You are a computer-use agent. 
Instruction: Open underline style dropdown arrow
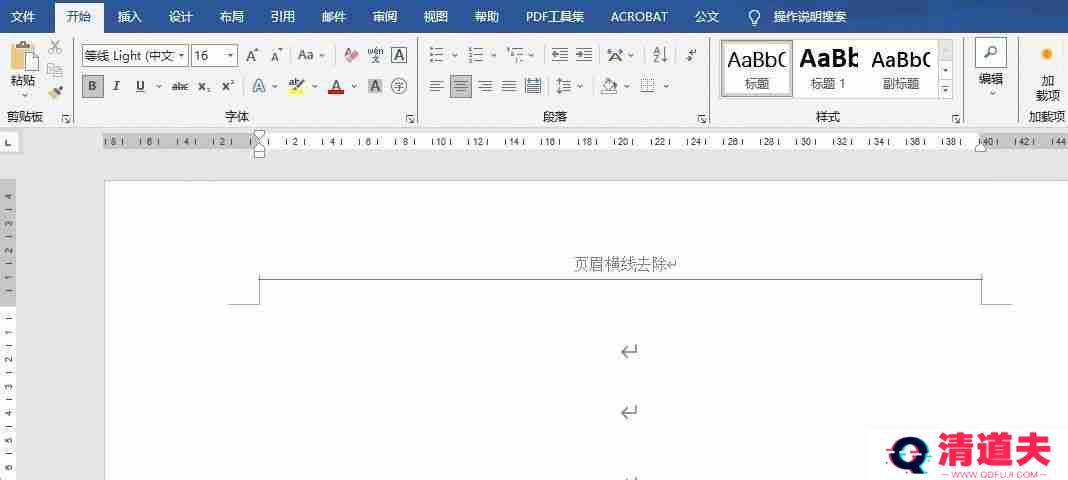coord(159,86)
